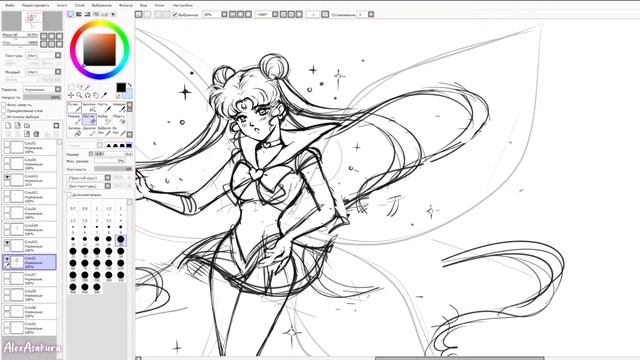
Task: Select the rectangular selection tool
Action: (71, 87)
